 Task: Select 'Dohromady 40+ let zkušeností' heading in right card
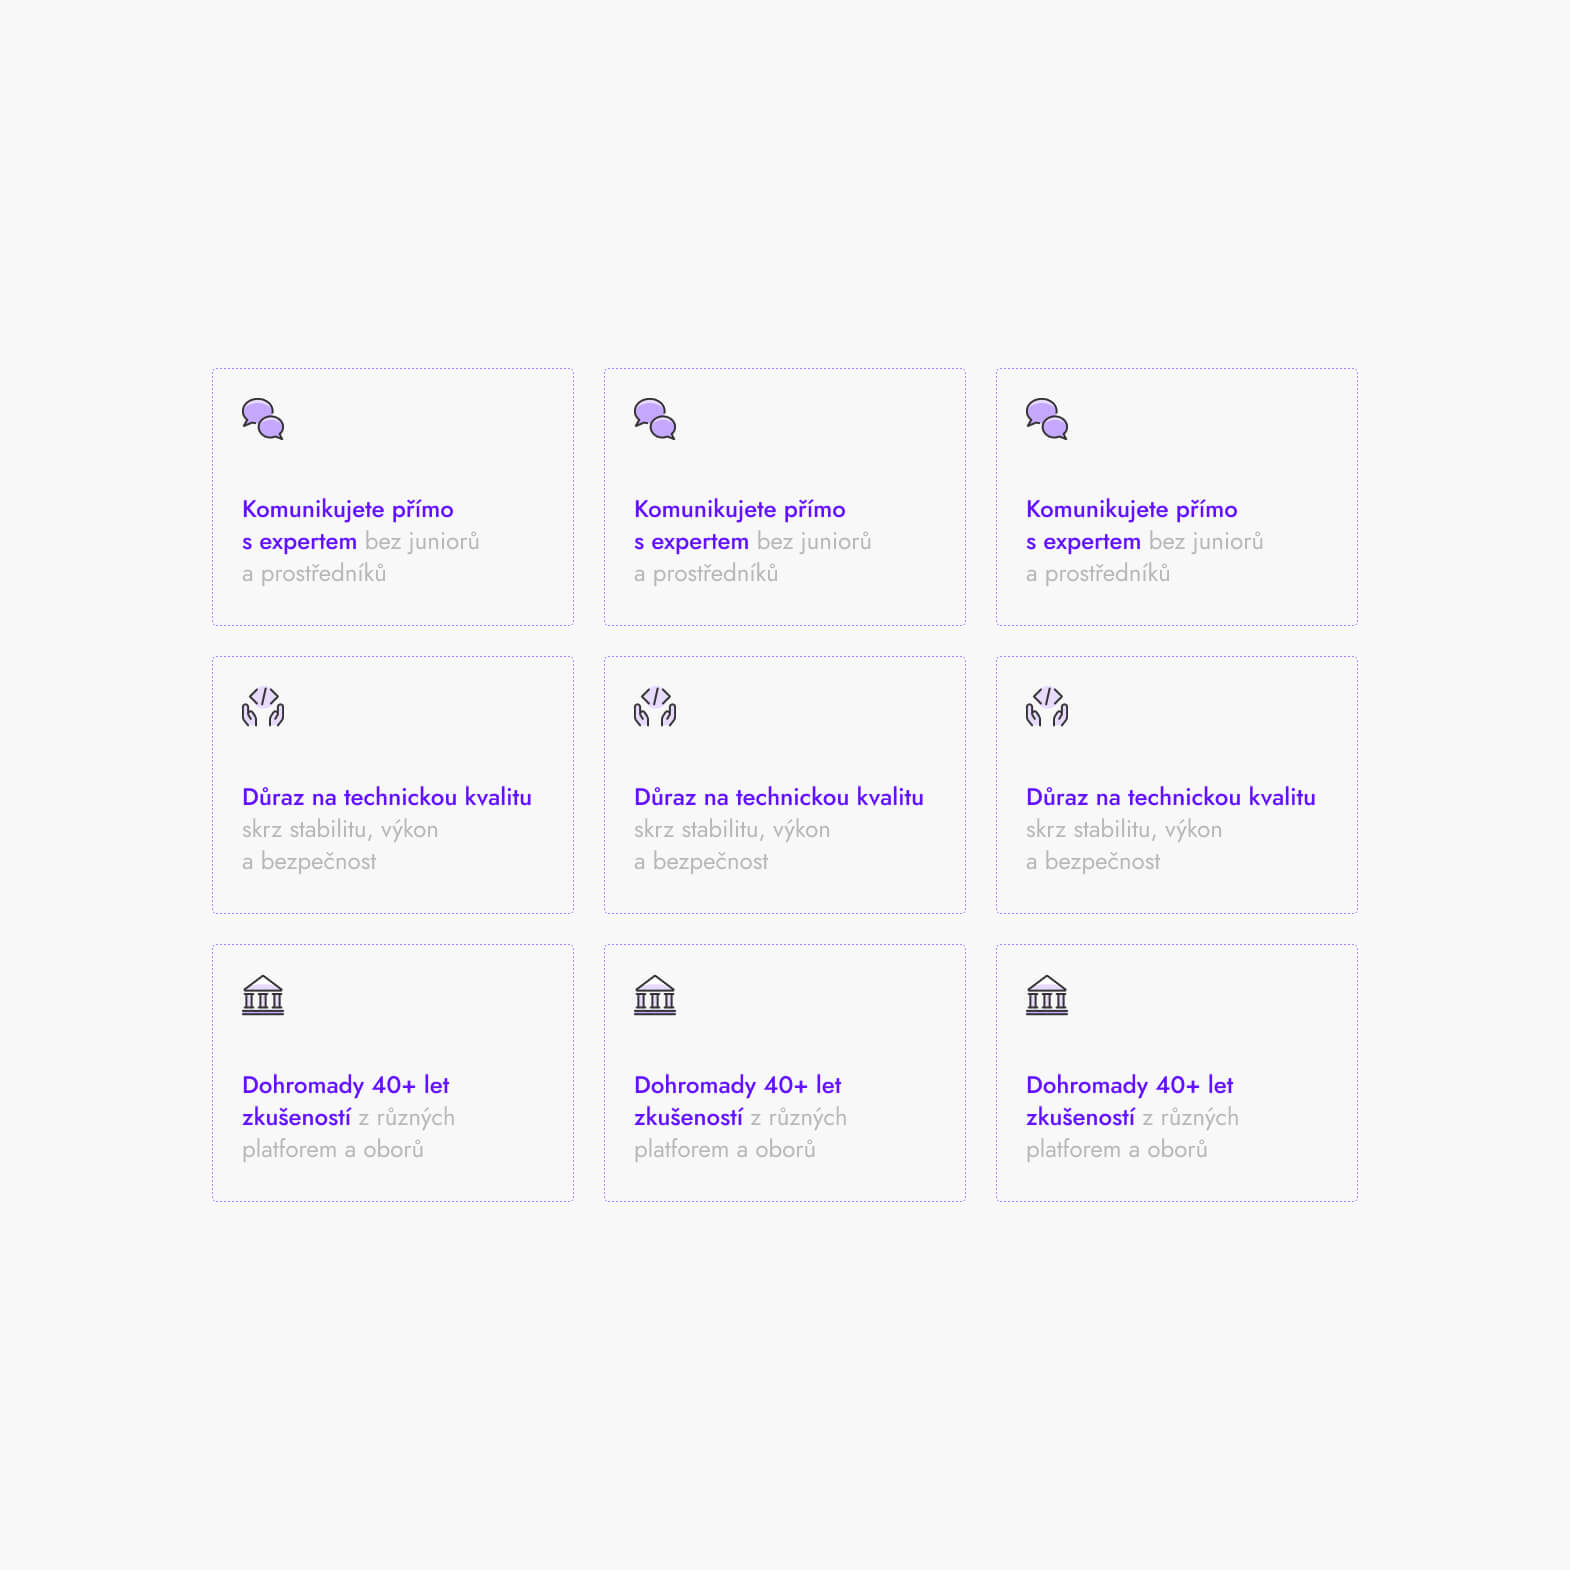1130,1101
